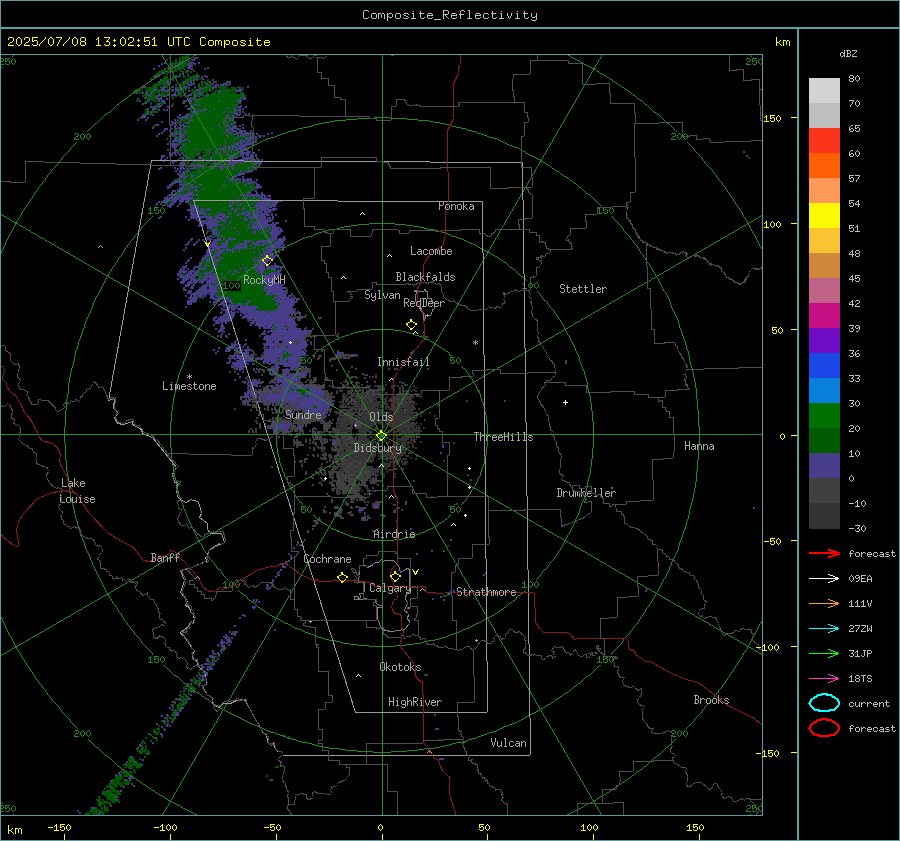Viewport: 900px width, 841px height.
Task: Click the green 31JP arrow legend icon
Action: [824, 653]
